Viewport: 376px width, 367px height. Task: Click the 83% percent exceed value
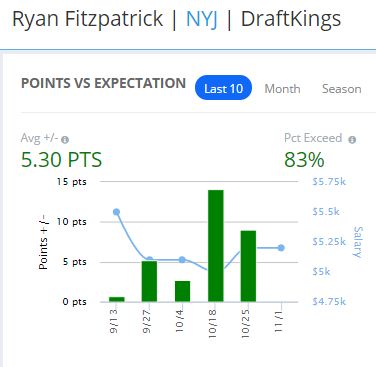(x=304, y=160)
